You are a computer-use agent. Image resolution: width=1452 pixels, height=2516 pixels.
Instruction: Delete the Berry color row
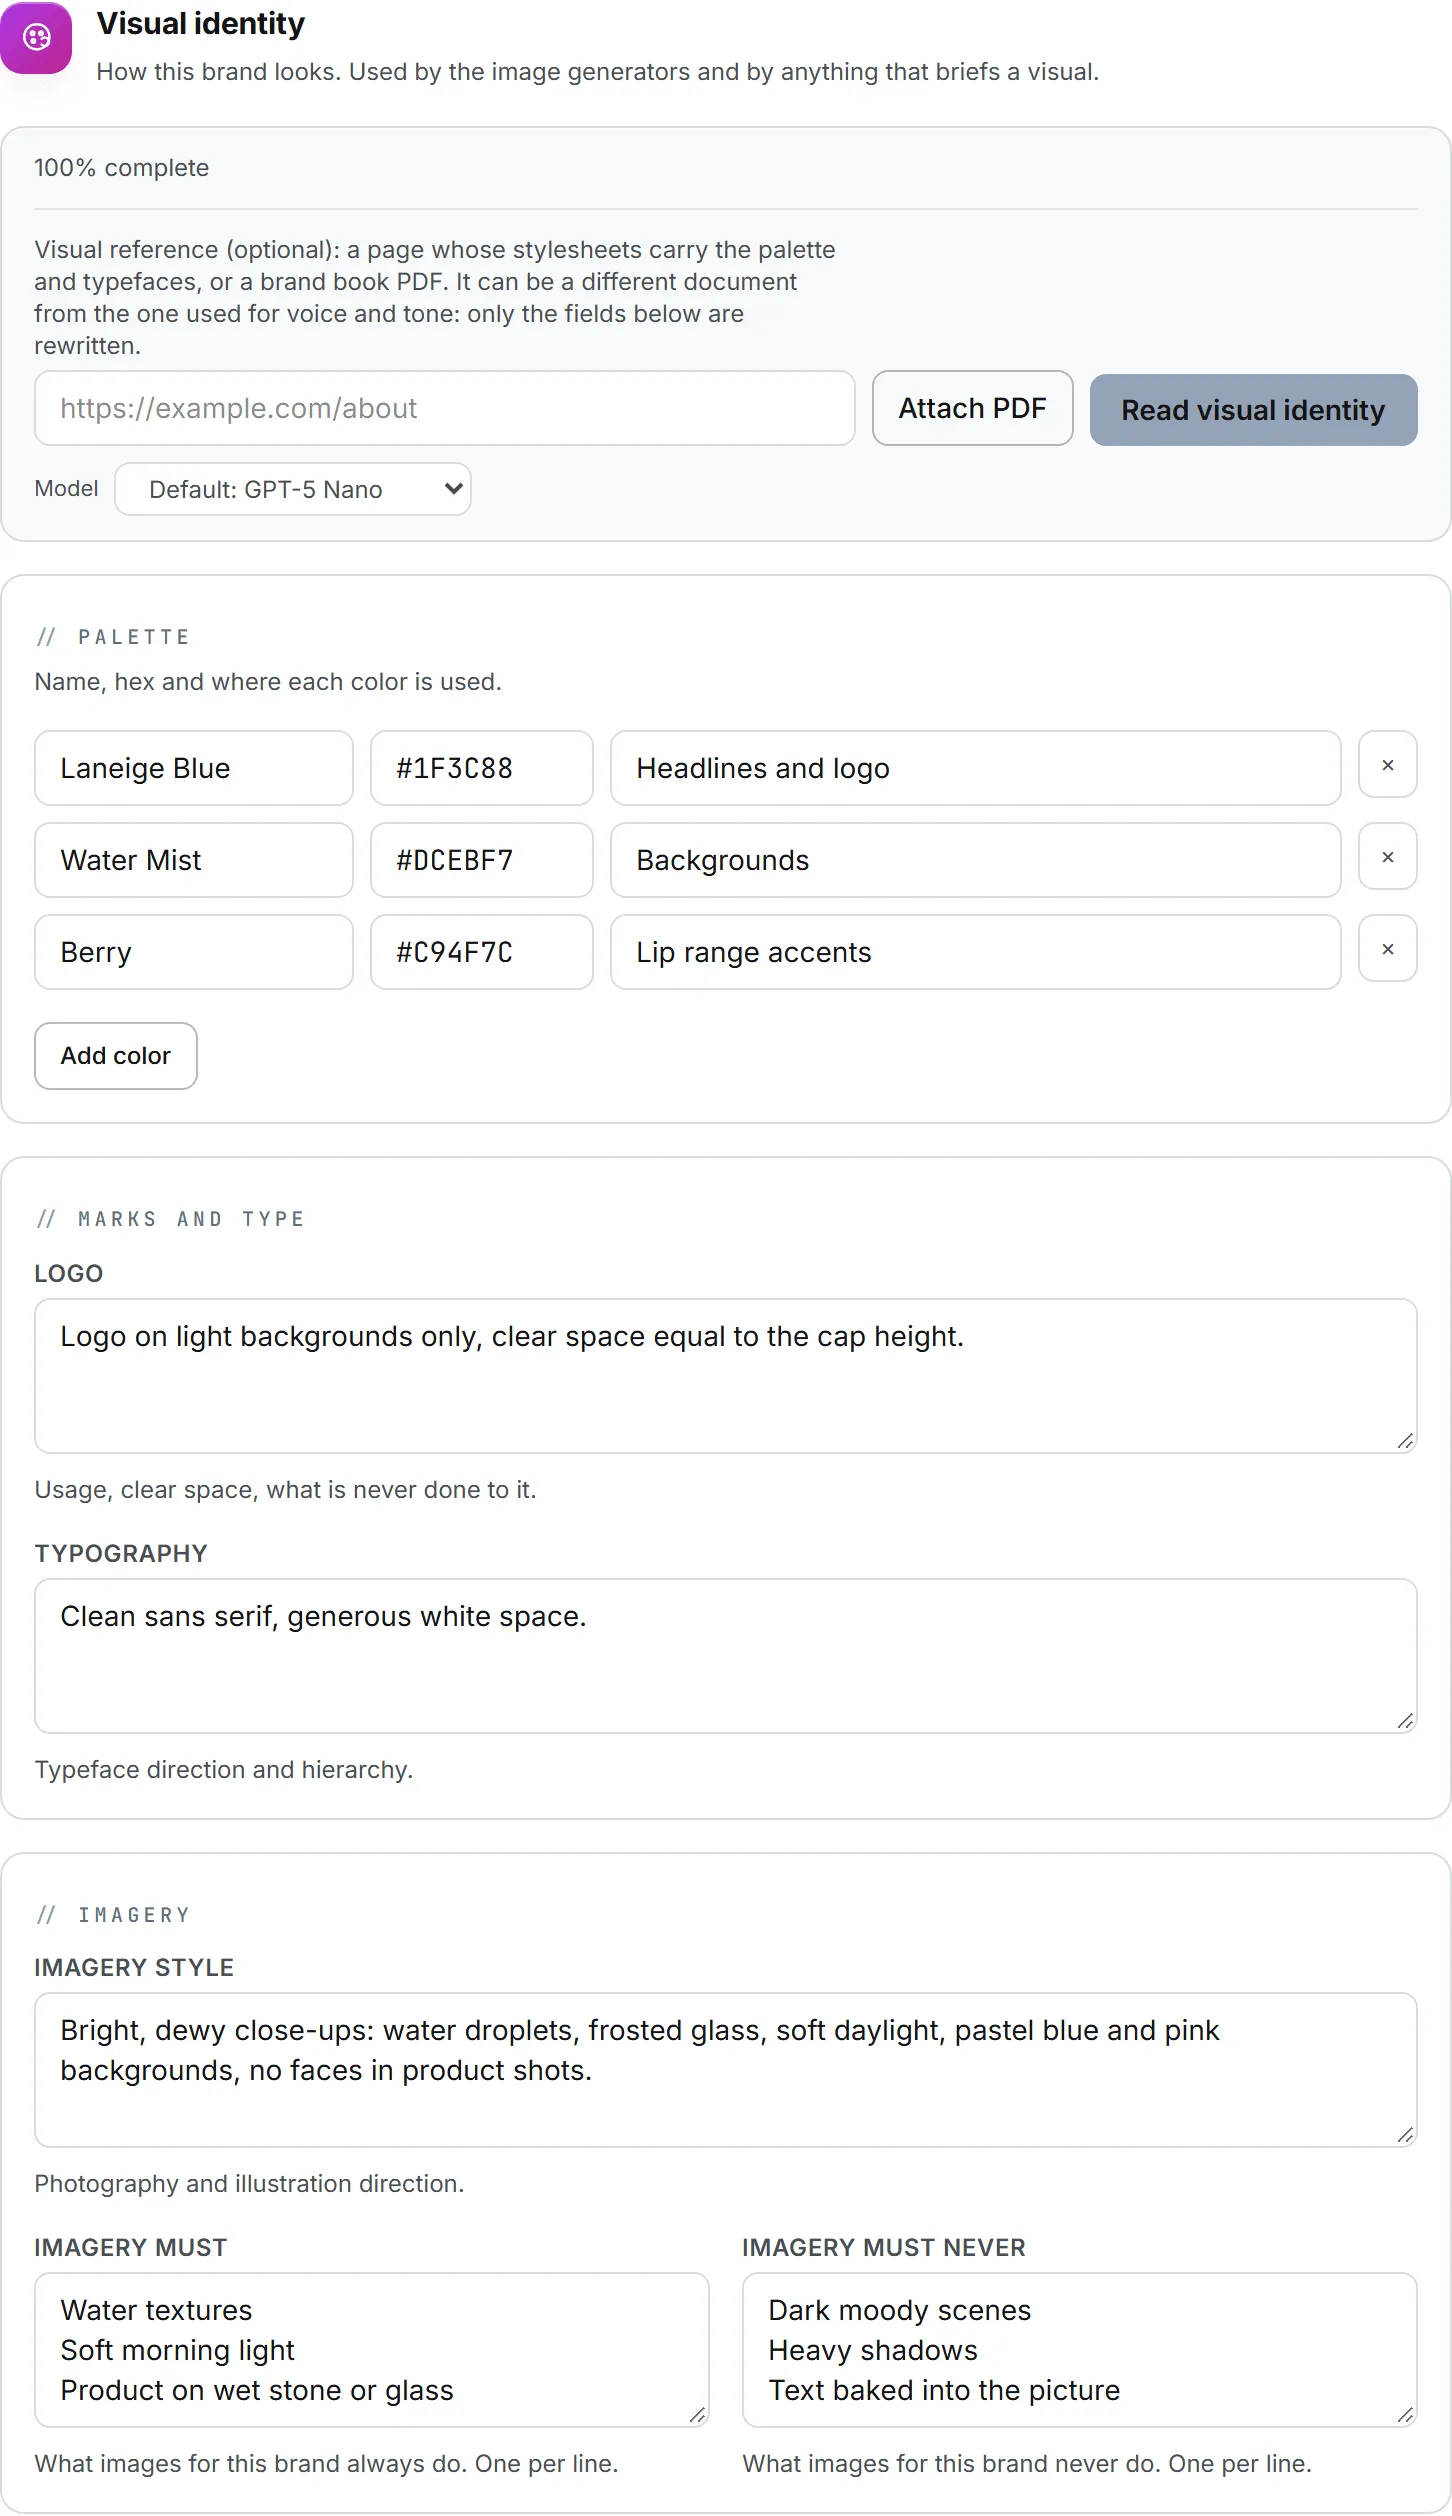(x=1387, y=949)
